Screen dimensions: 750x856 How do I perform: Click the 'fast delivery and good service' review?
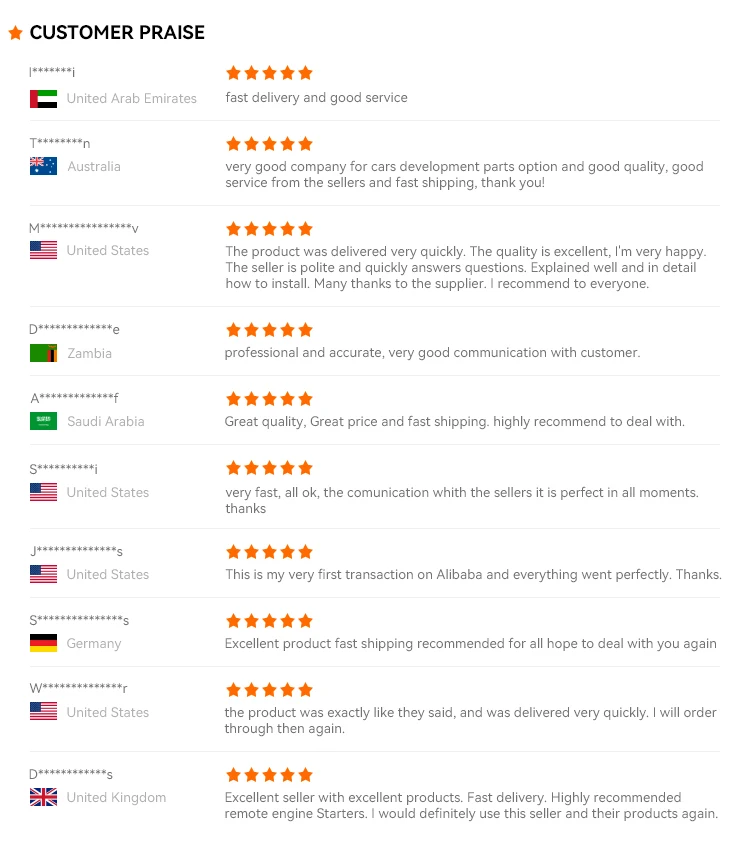316,98
